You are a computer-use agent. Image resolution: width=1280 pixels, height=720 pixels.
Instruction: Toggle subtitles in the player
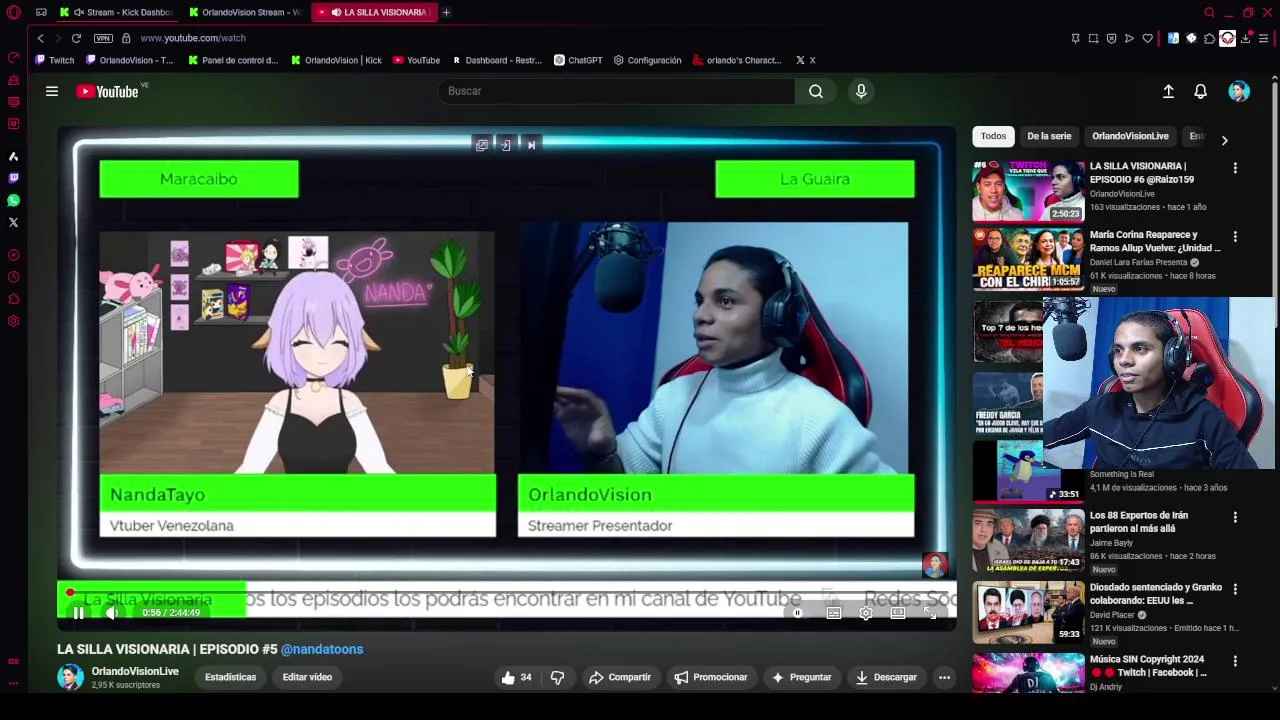click(834, 613)
